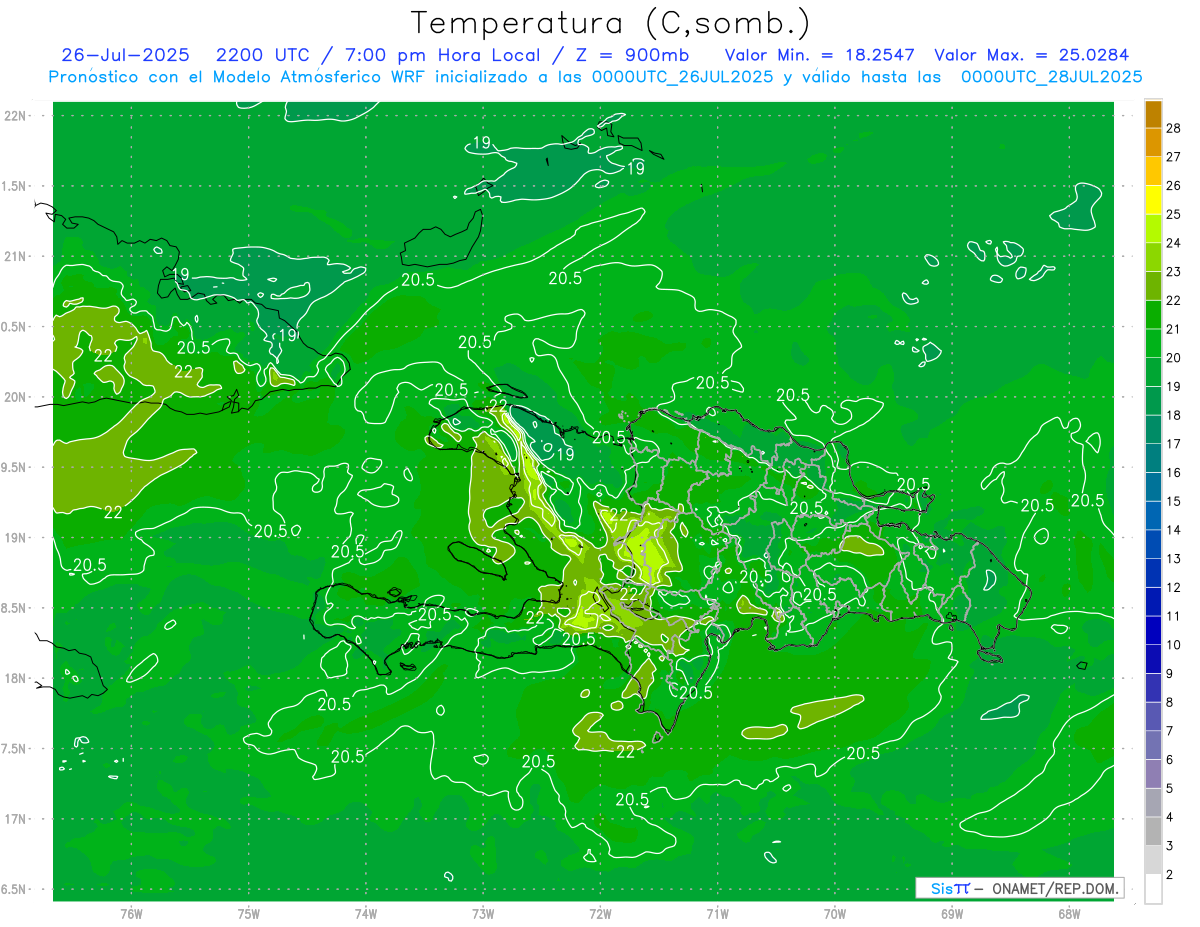This screenshot has width=1200, height=927.
Task: Click the olive-green swatch between 22 and 23
Action: pos(1153,286)
